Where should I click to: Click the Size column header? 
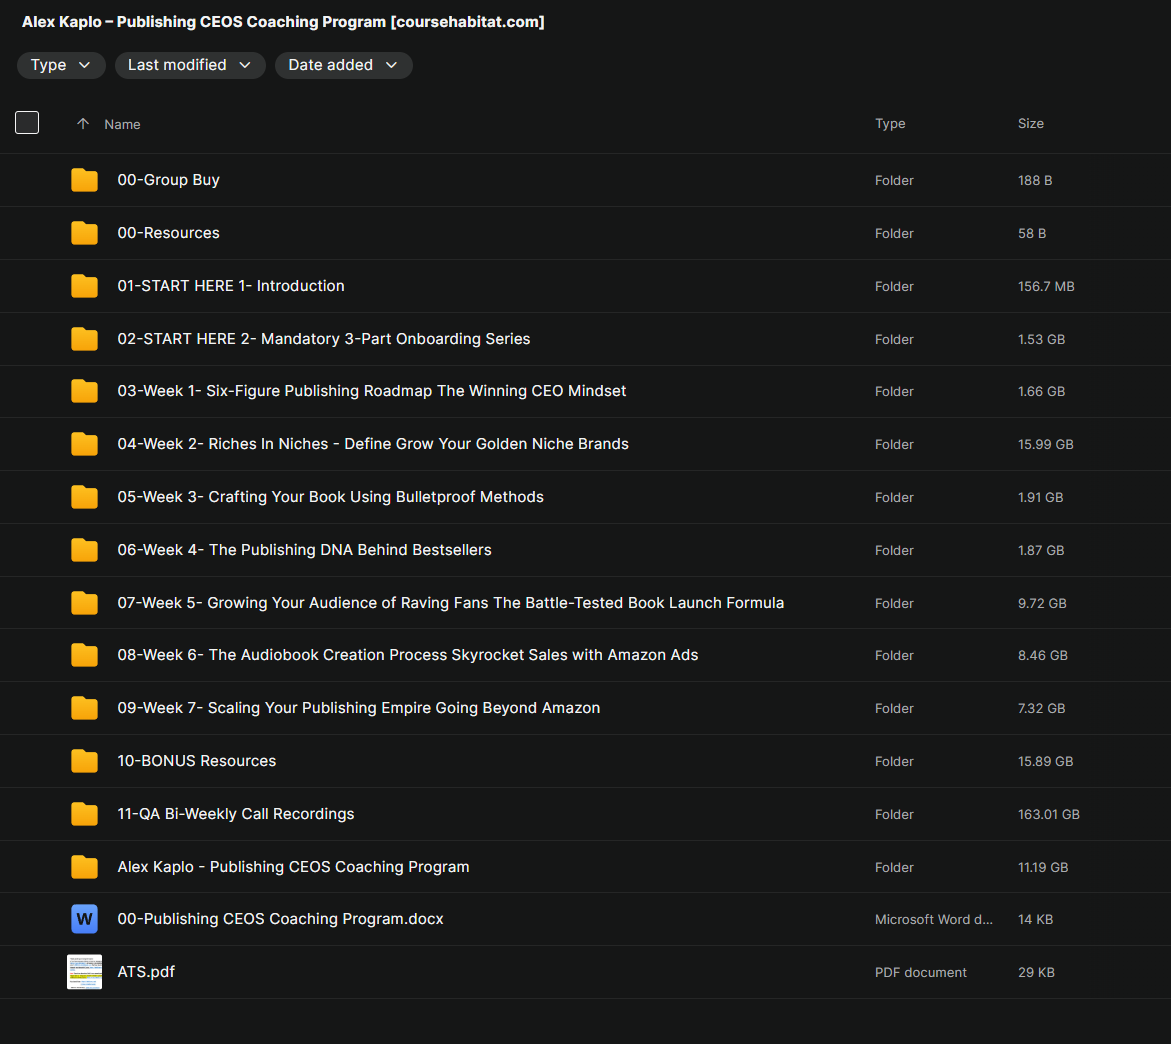pos(1030,124)
